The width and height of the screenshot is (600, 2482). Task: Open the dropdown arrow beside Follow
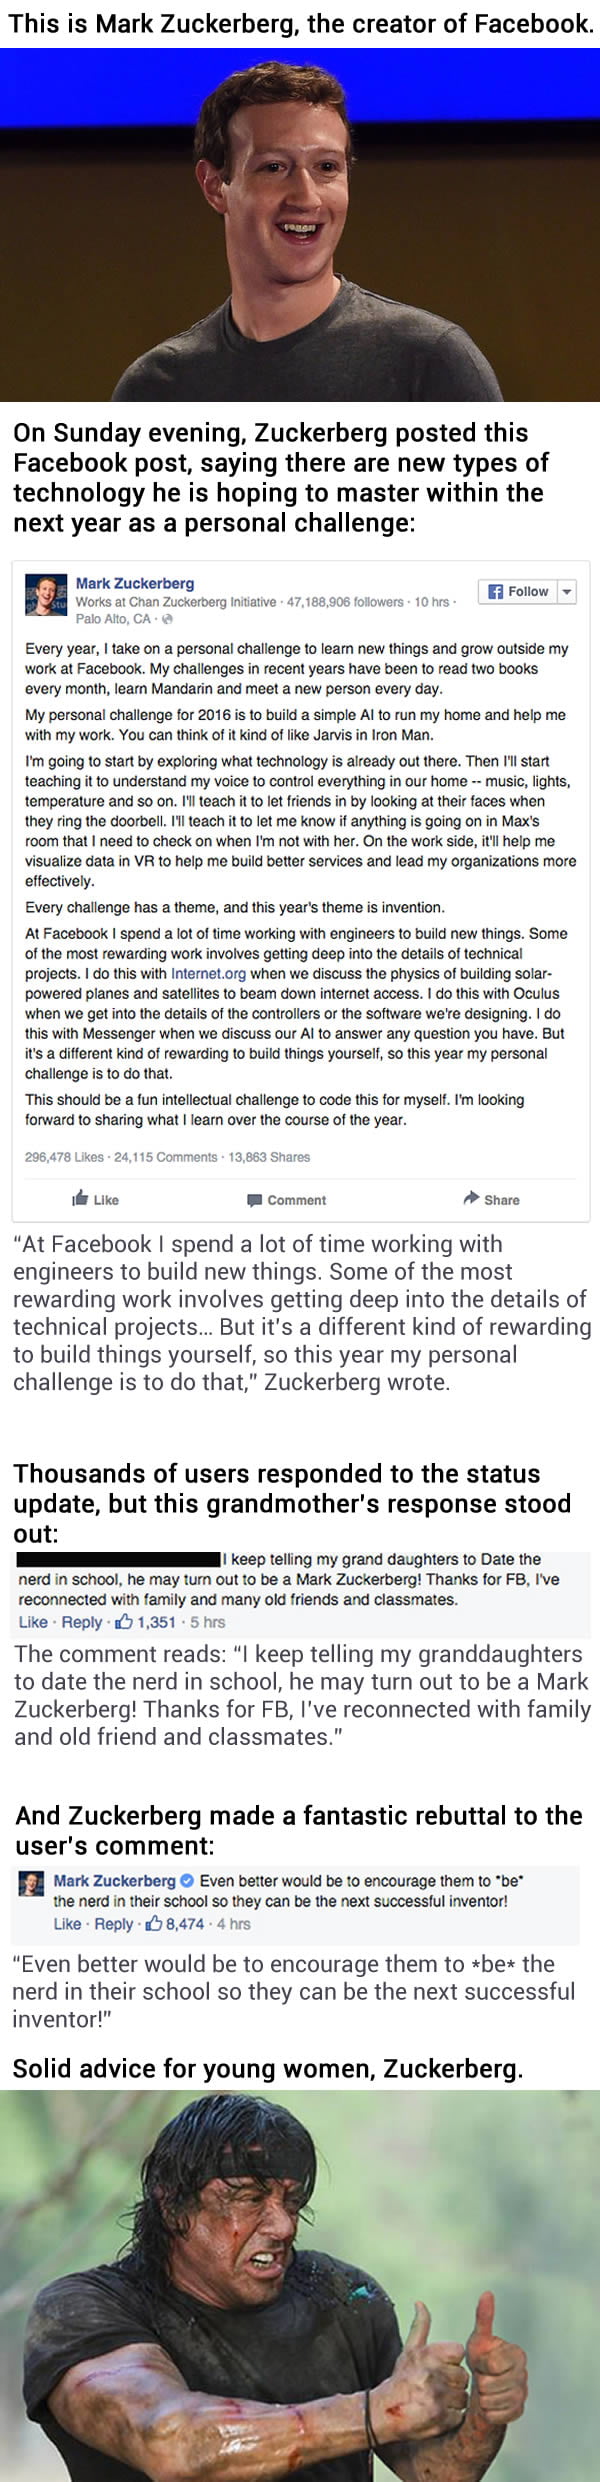pyautogui.click(x=566, y=591)
